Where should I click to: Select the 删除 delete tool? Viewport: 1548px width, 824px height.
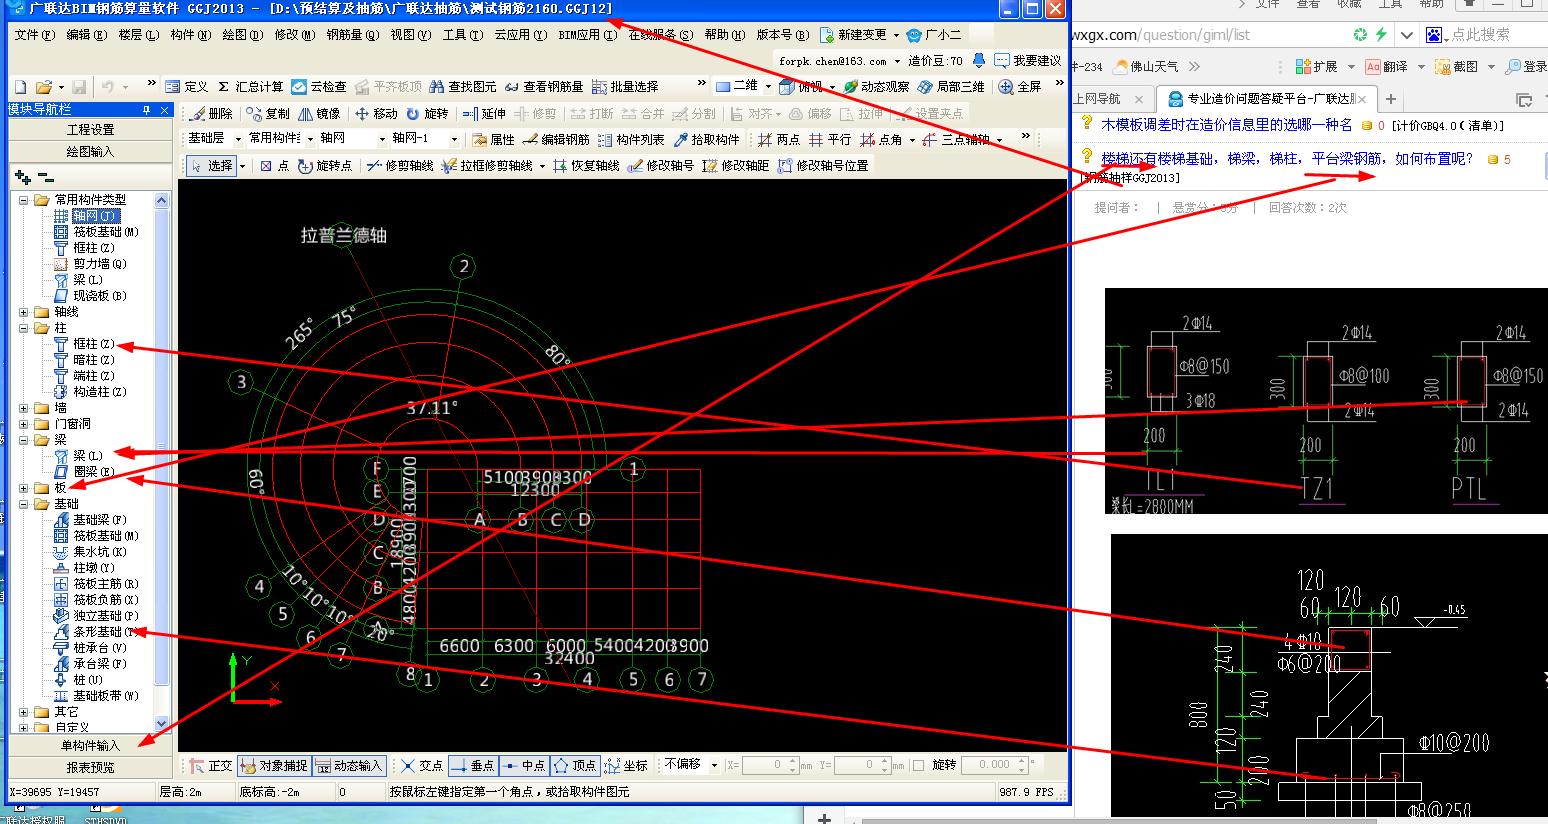(x=211, y=114)
